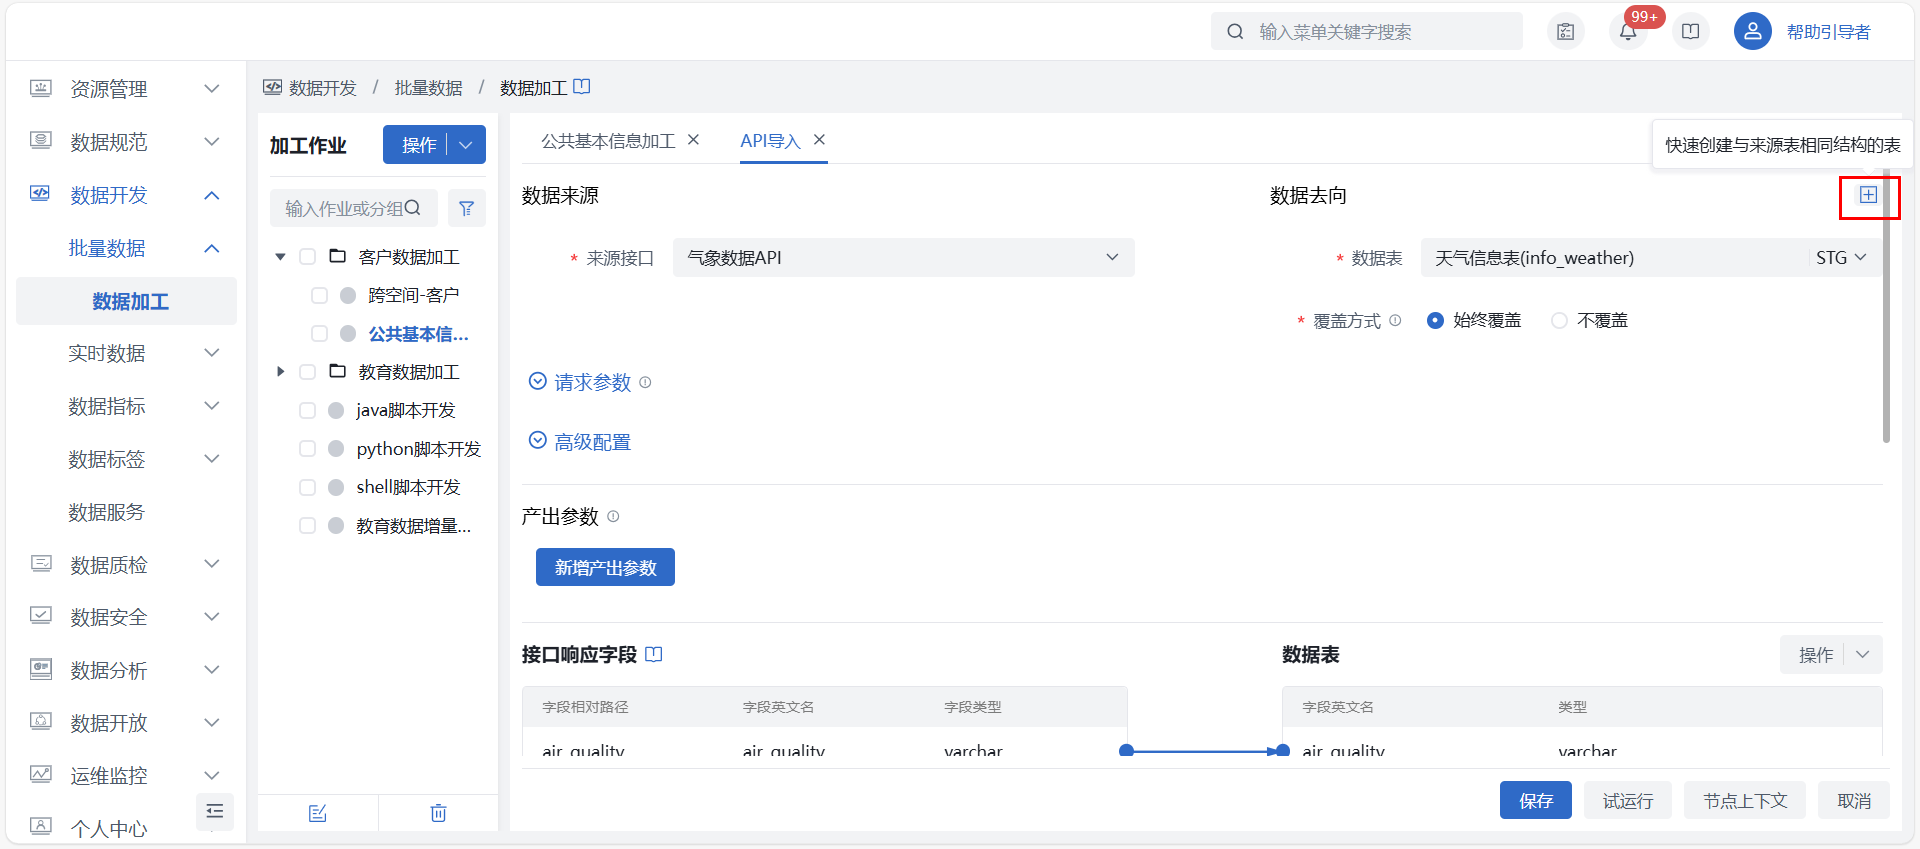Click the trash delete icon below job tree
Image resolution: width=1920 pixels, height=849 pixels.
[x=438, y=813]
